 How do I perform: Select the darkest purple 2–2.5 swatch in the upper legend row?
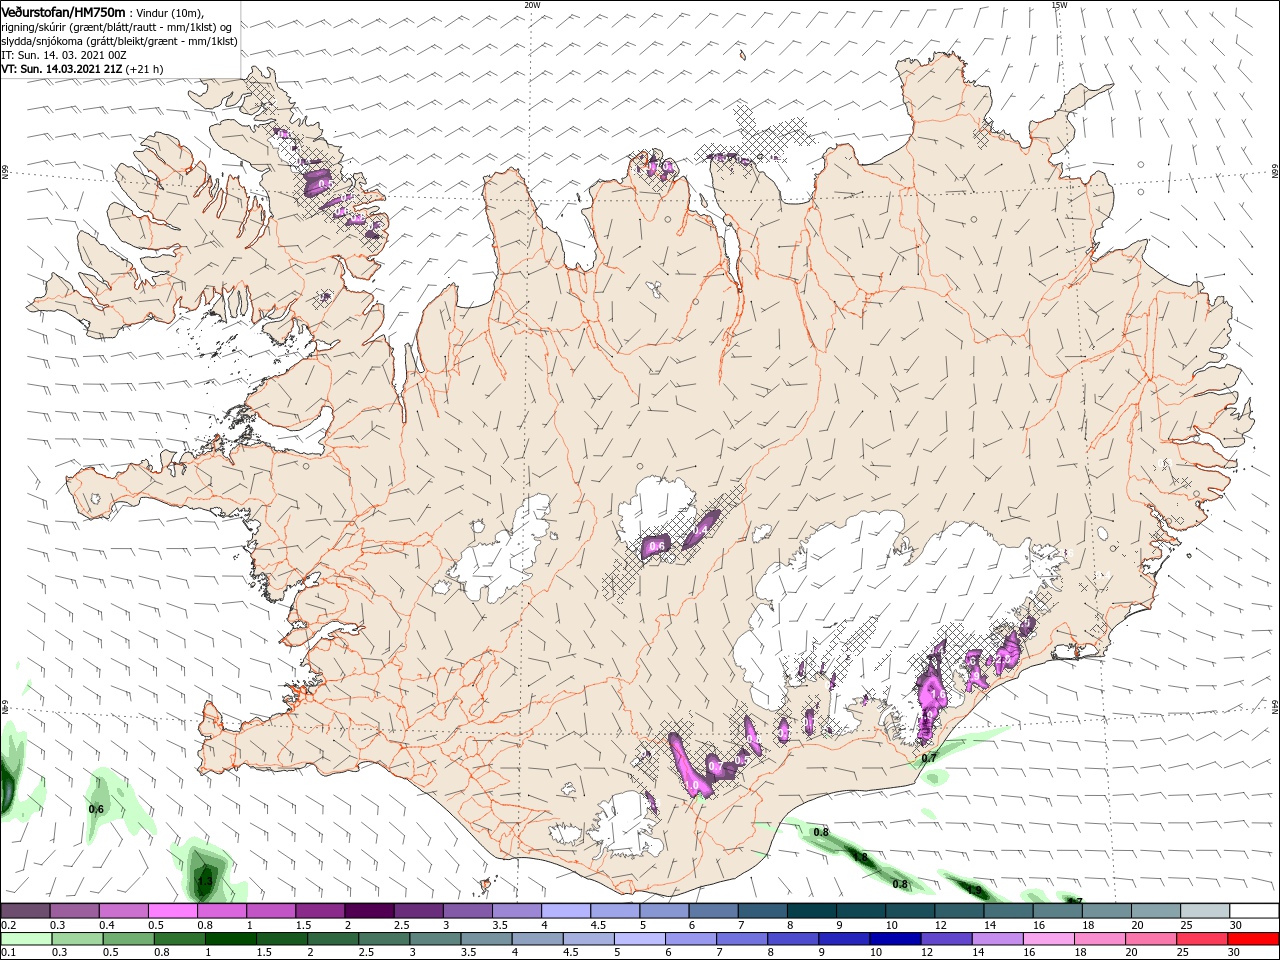pos(369,911)
